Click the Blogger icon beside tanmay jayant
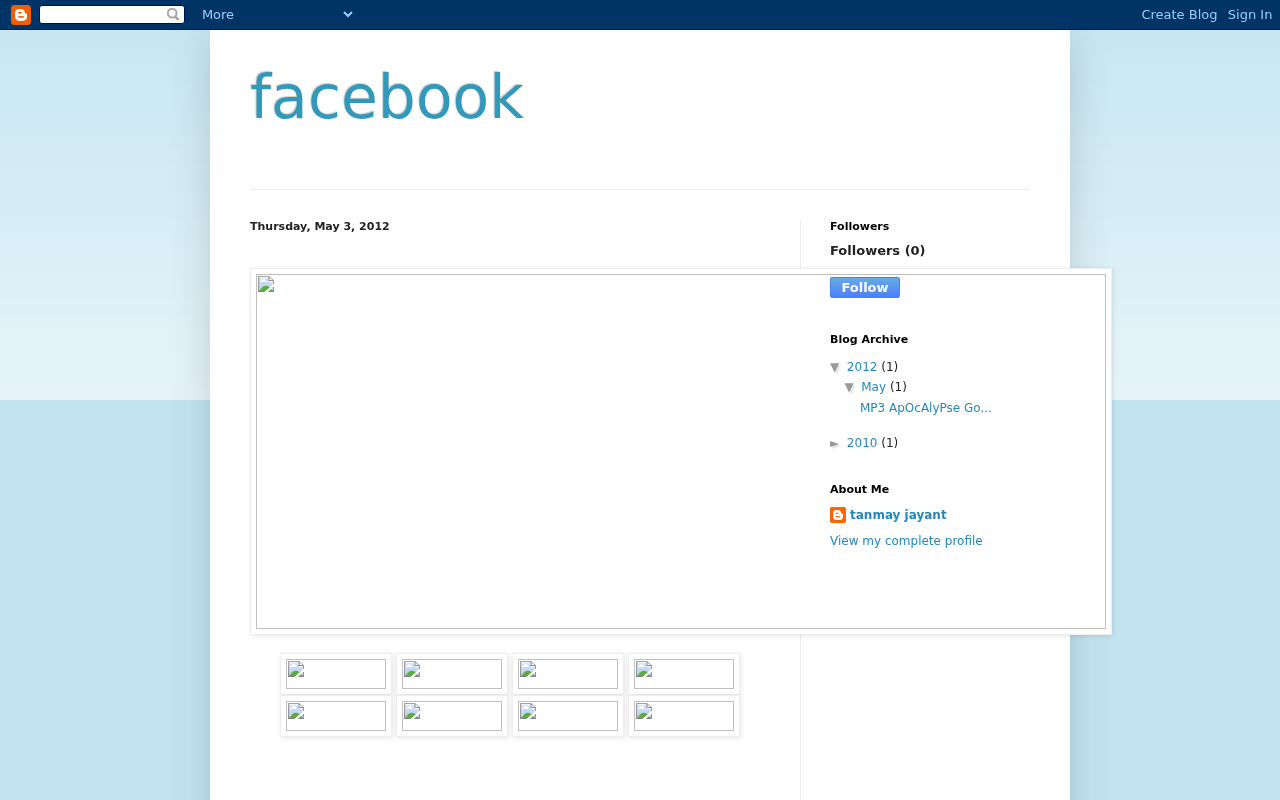1280x800 pixels. (x=838, y=515)
